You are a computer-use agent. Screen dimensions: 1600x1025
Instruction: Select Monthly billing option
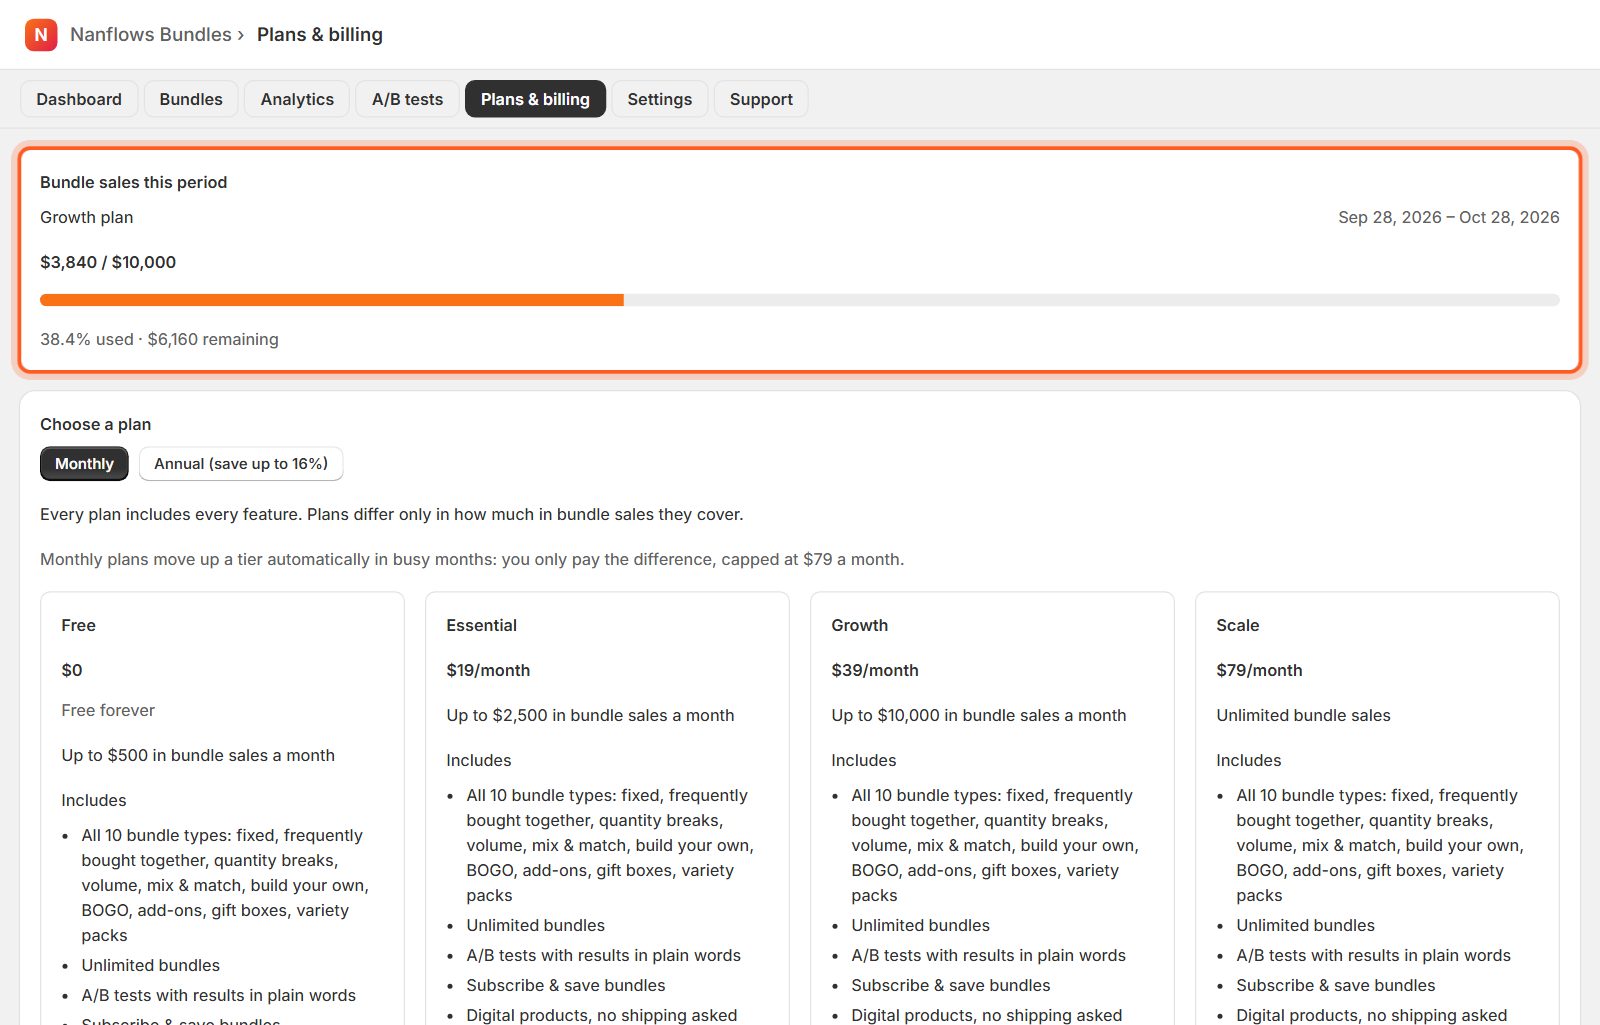pyautogui.click(x=84, y=464)
